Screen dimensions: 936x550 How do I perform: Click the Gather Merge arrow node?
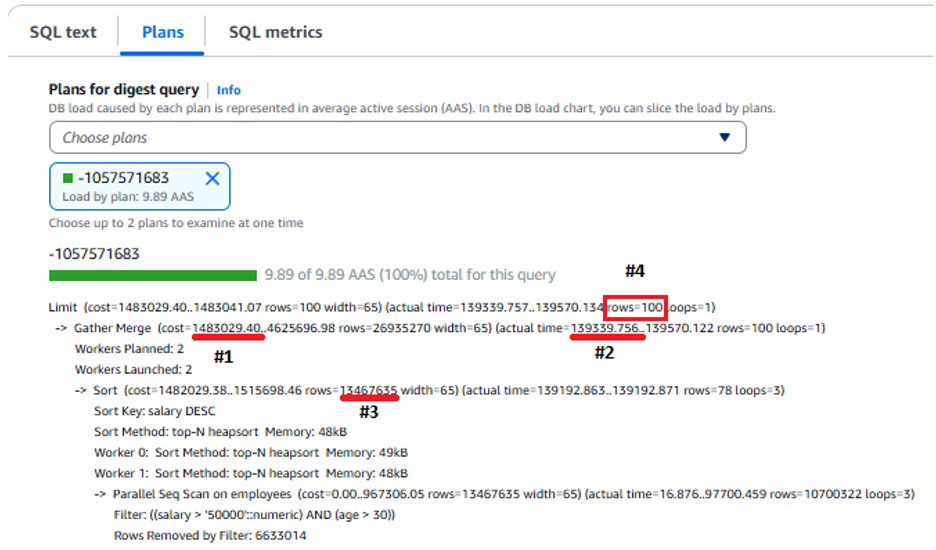click(60, 328)
